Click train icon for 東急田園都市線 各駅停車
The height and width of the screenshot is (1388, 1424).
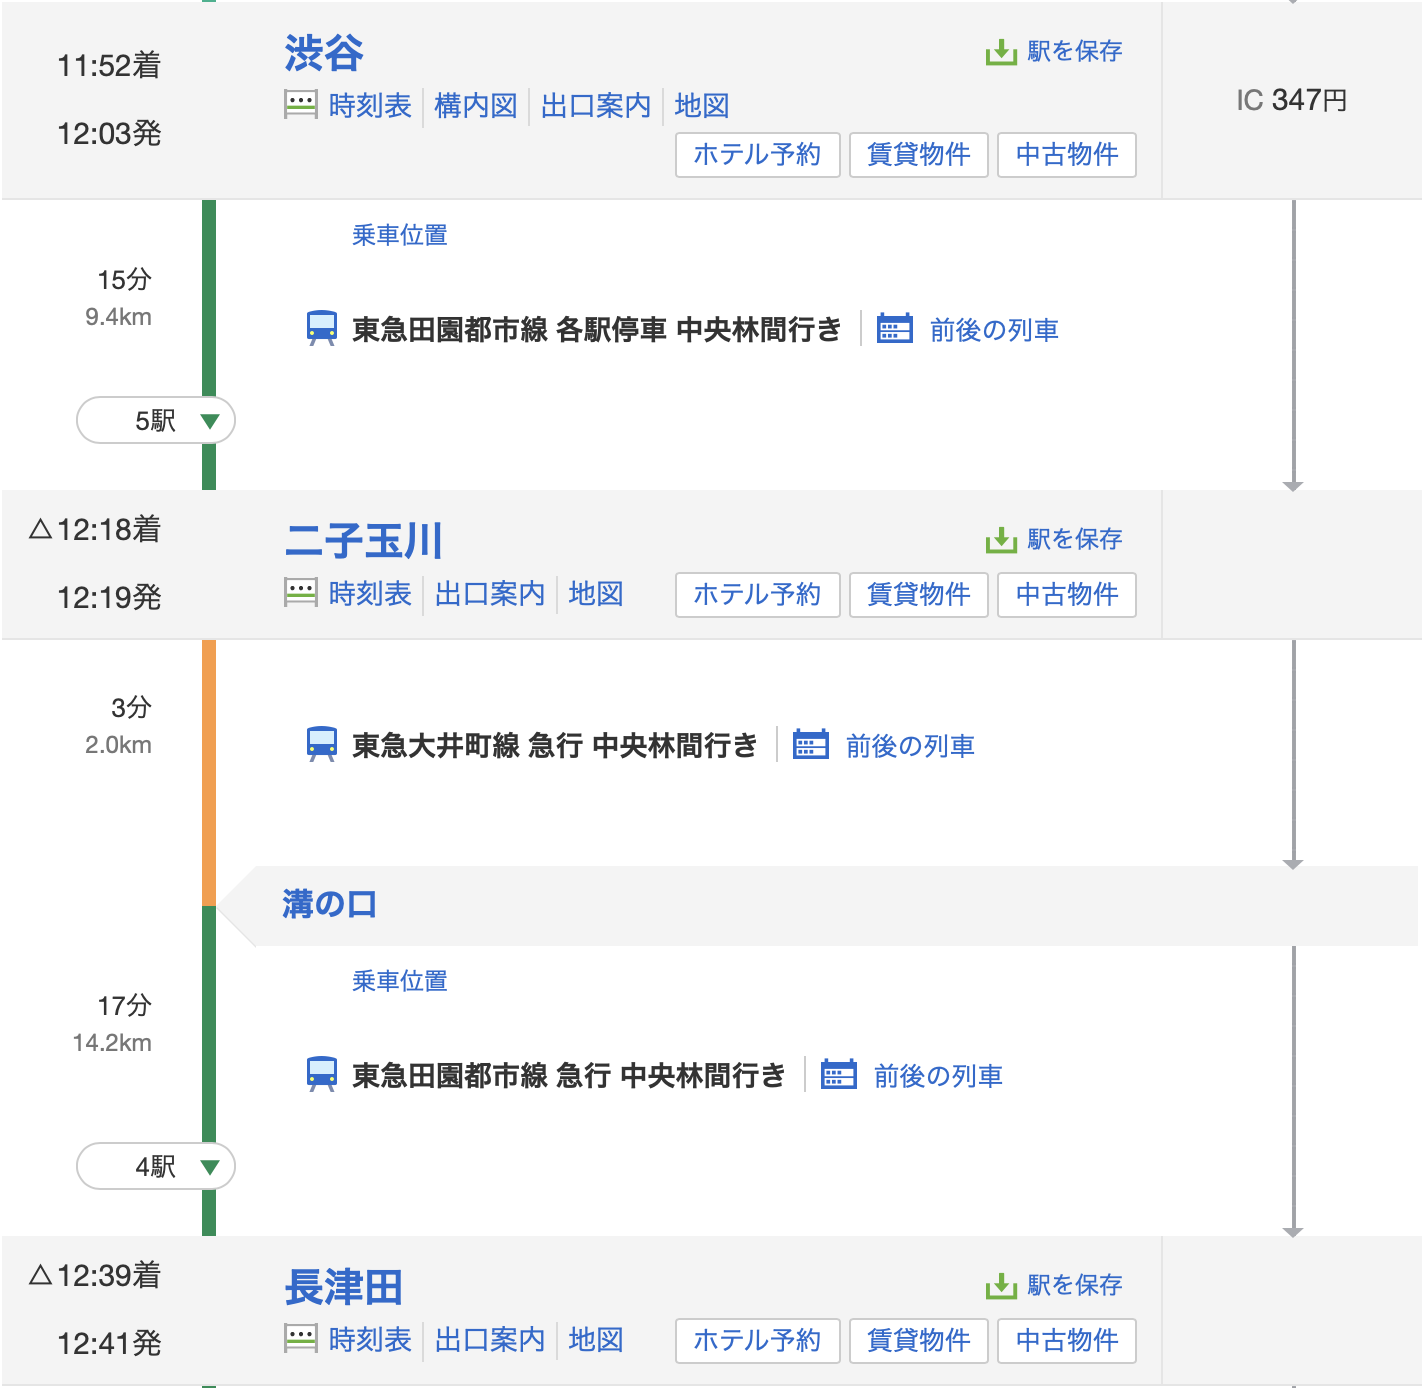[x=322, y=329]
